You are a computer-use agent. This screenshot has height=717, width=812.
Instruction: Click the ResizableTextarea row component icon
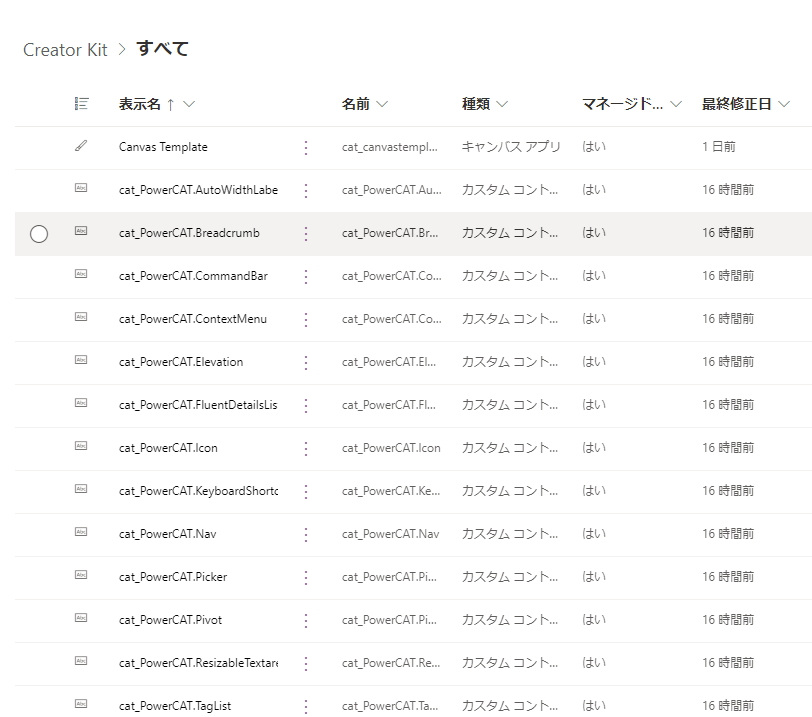[x=81, y=661]
